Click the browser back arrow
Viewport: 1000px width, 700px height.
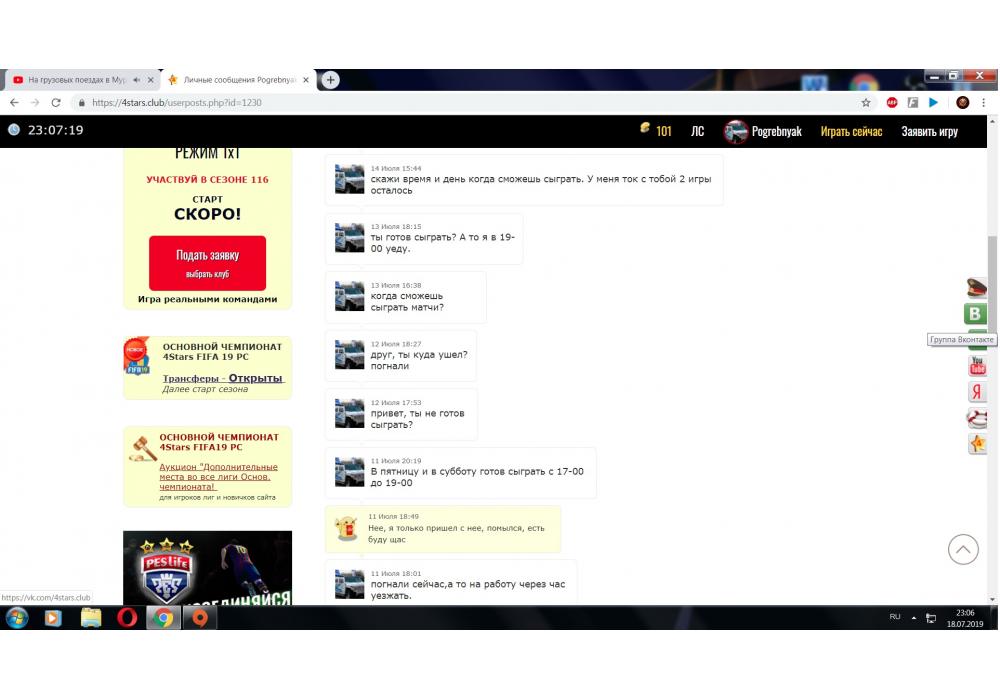[x=14, y=103]
